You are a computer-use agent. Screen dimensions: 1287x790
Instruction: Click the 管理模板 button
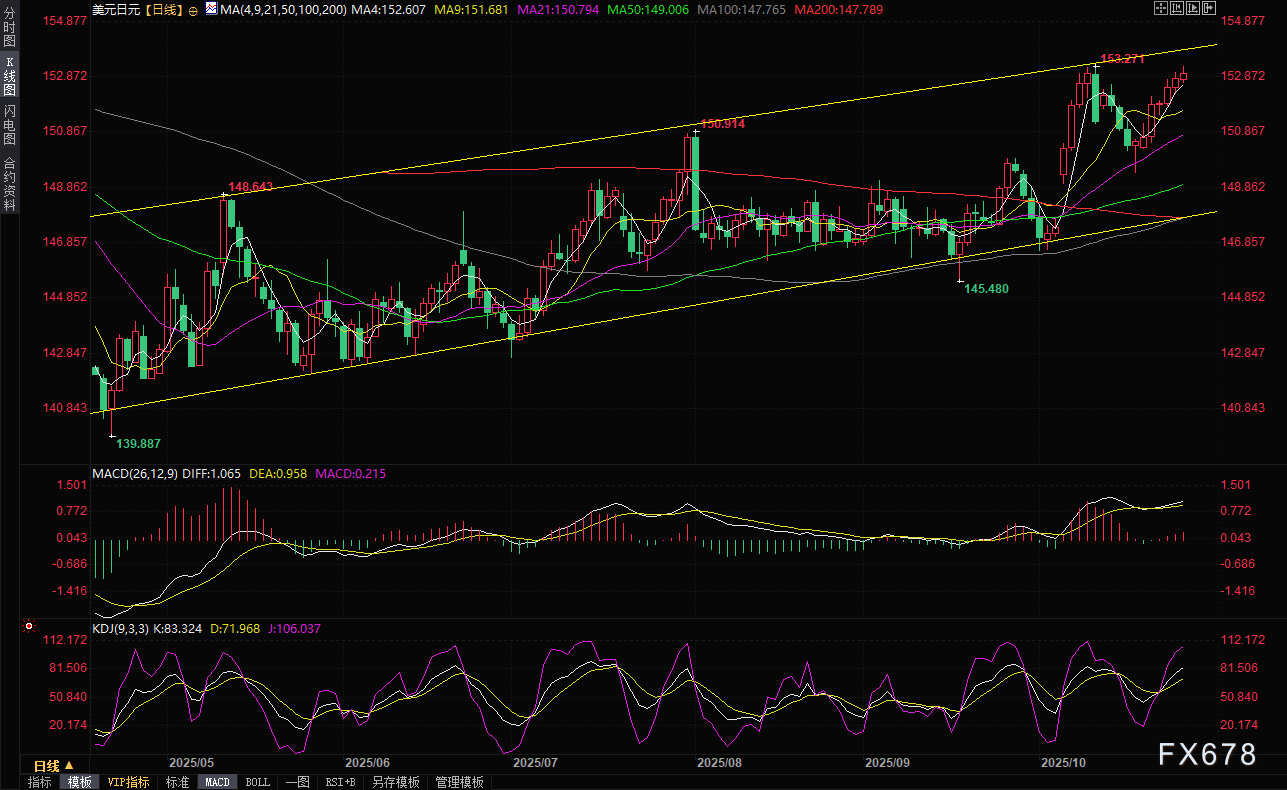(459, 782)
